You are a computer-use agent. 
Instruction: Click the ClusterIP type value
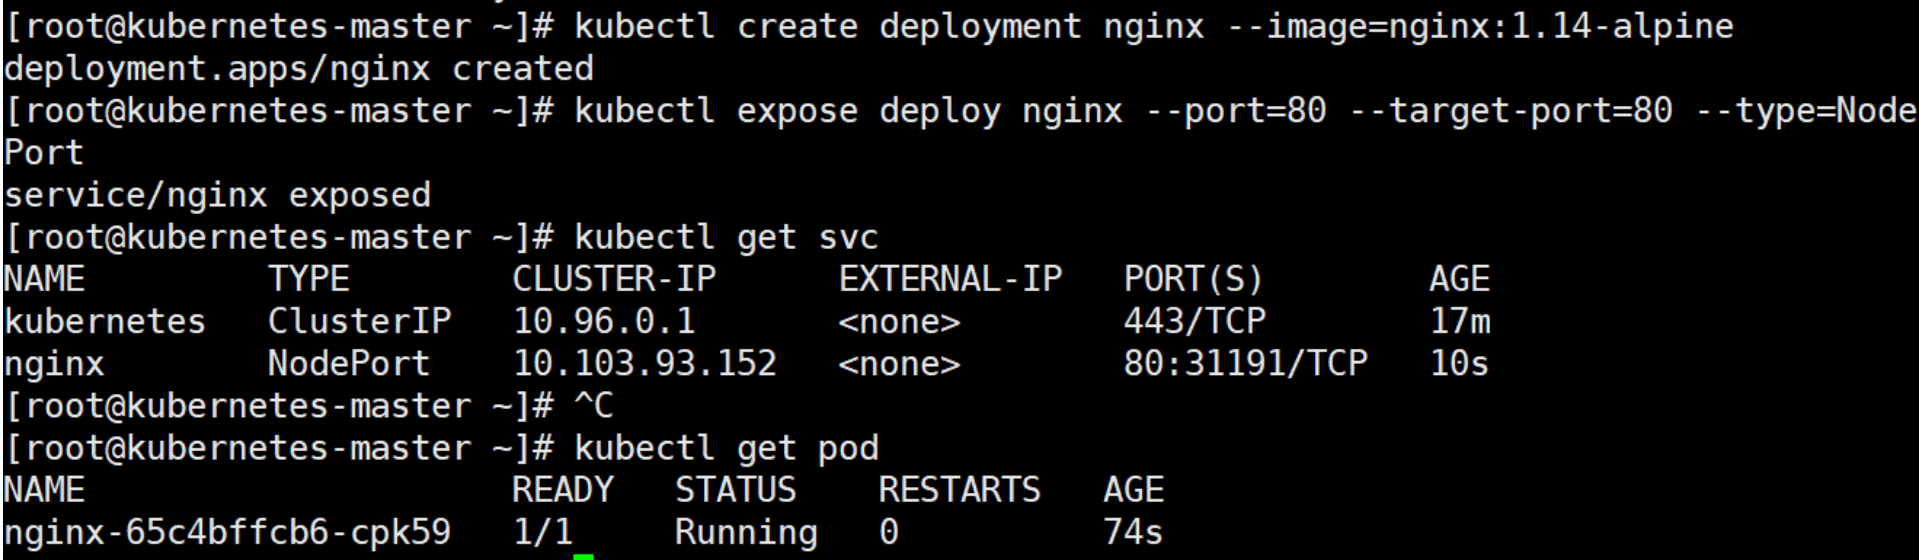pyautogui.click(x=358, y=321)
